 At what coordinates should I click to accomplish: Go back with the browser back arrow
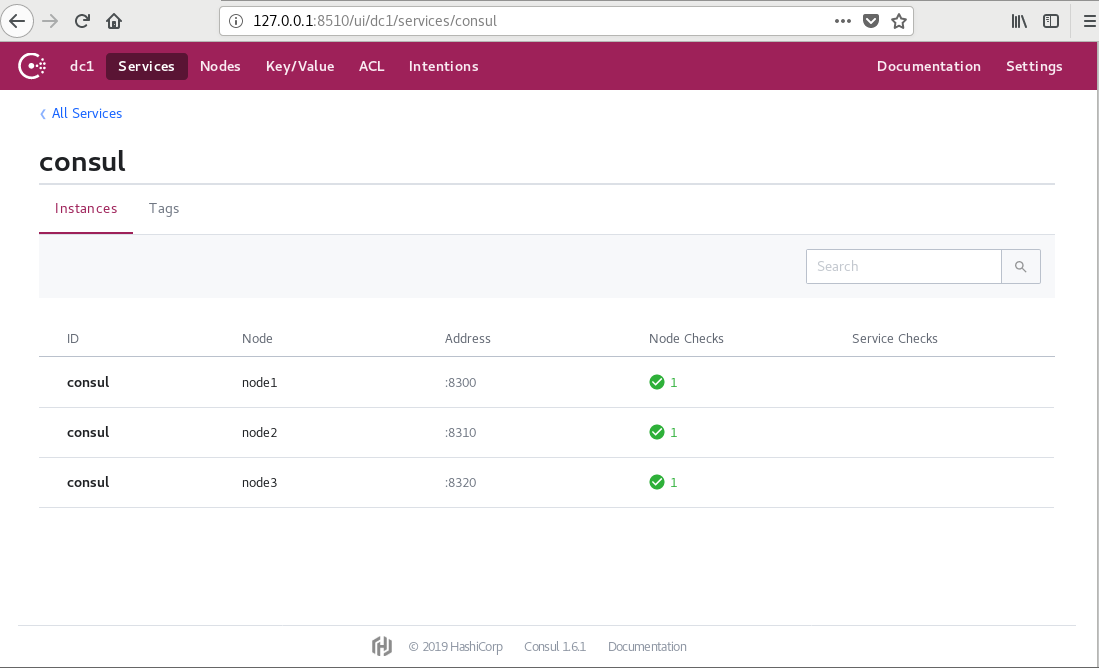pyautogui.click(x=17, y=21)
